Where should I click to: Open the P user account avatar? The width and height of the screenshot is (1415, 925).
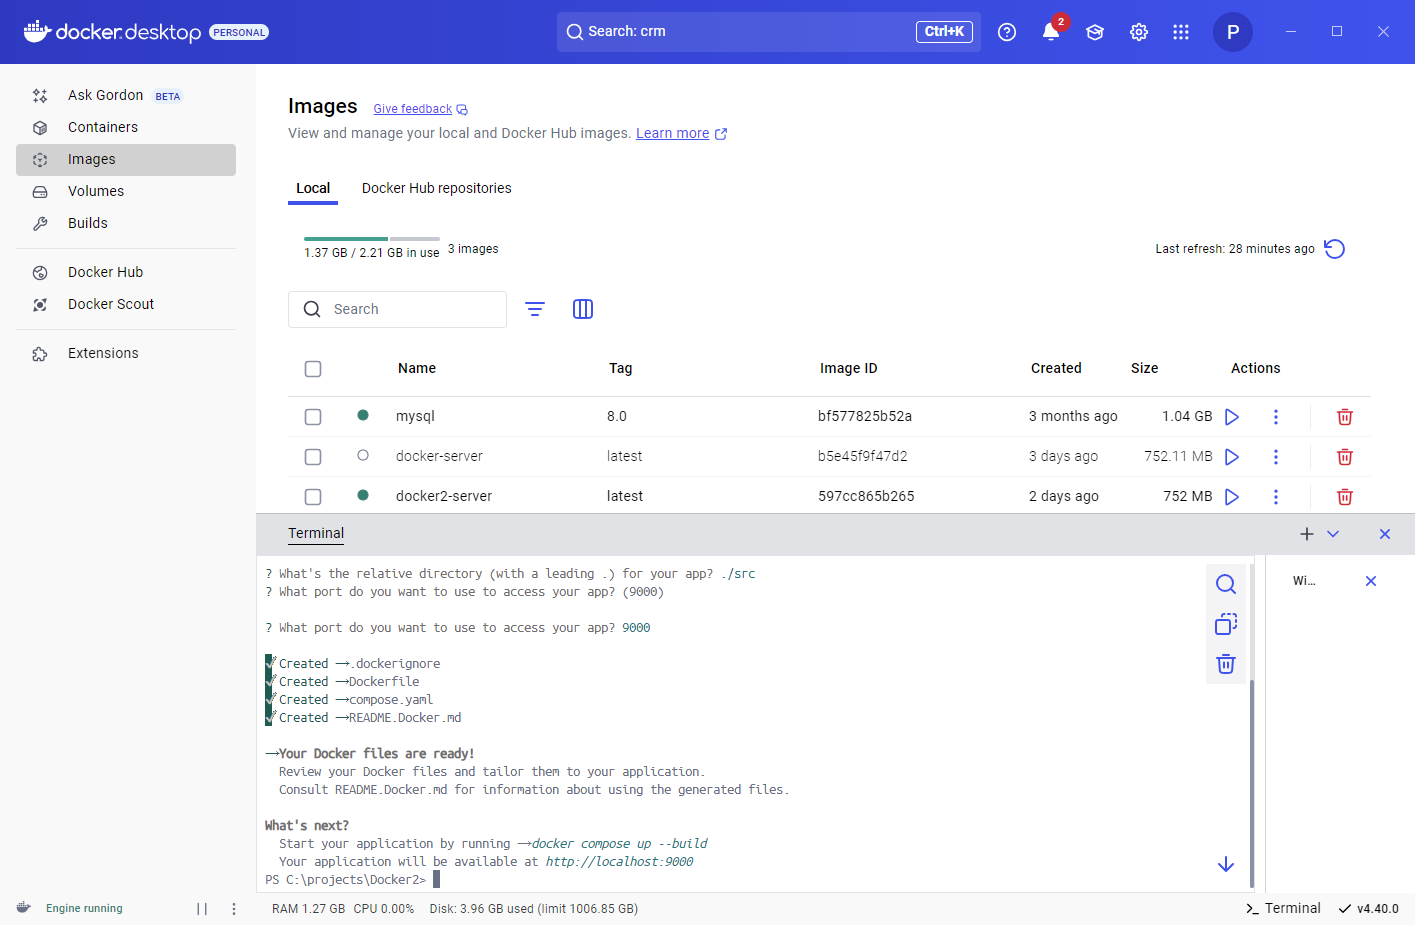pyautogui.click(x=1233, y=32)
